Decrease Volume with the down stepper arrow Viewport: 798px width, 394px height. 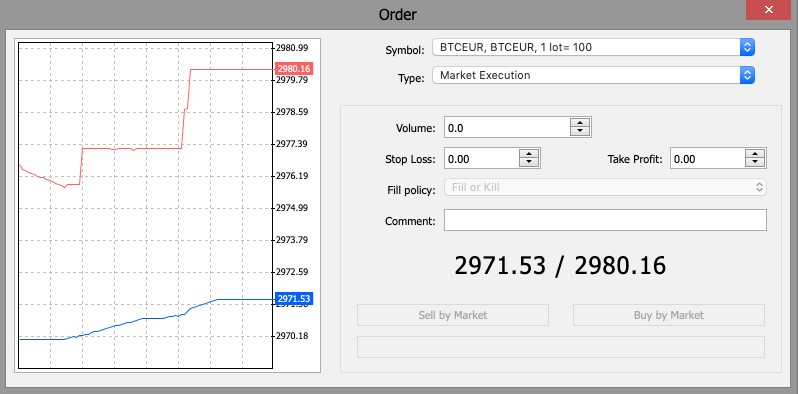coord(580,132)
